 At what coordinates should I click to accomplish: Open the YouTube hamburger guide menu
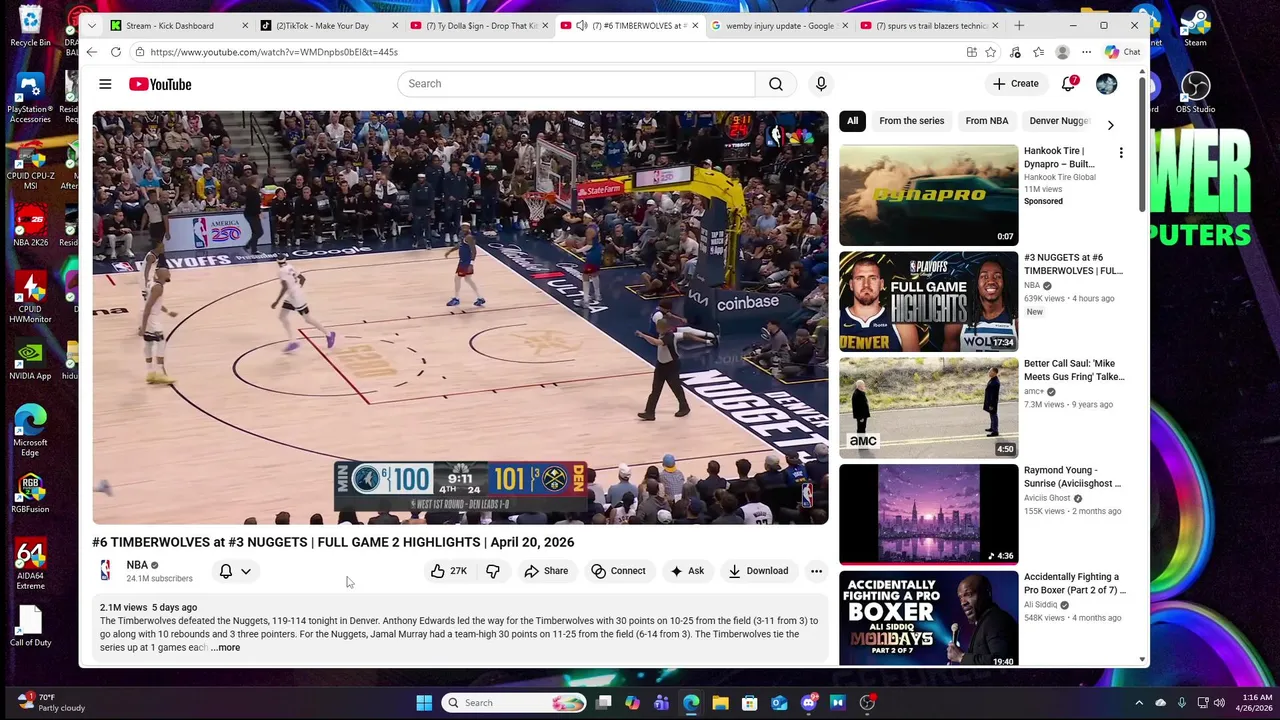click(x=105, y=84)
